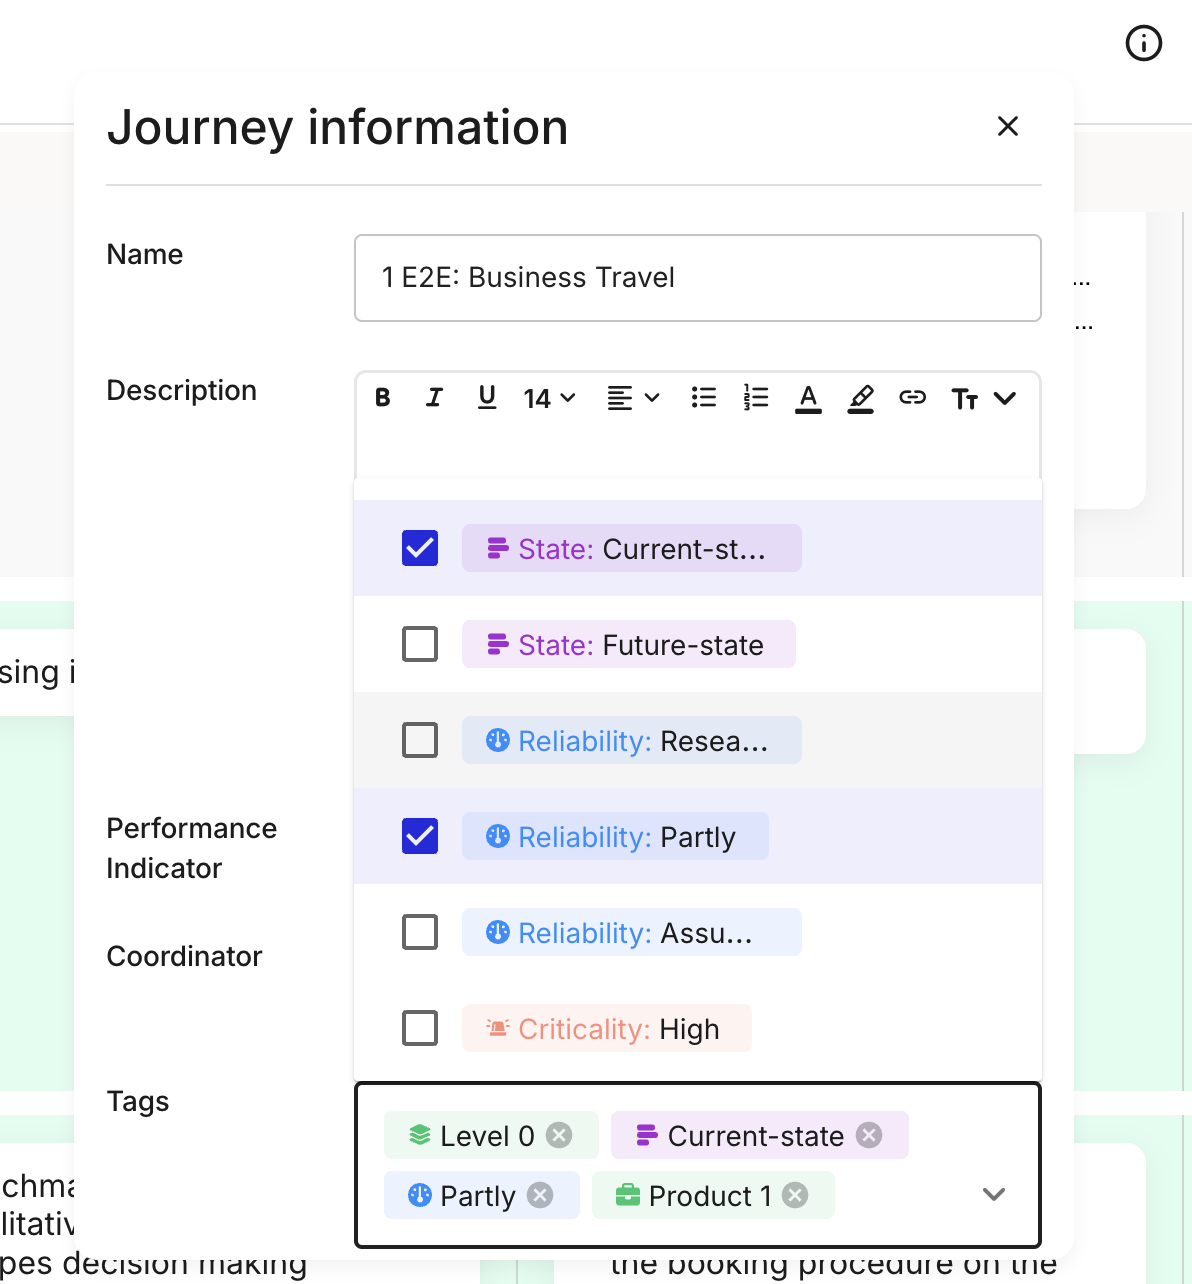This screenshot has width=1192, height=1284.
Task: Insert a hyperlink in Description
Action: 913,398
